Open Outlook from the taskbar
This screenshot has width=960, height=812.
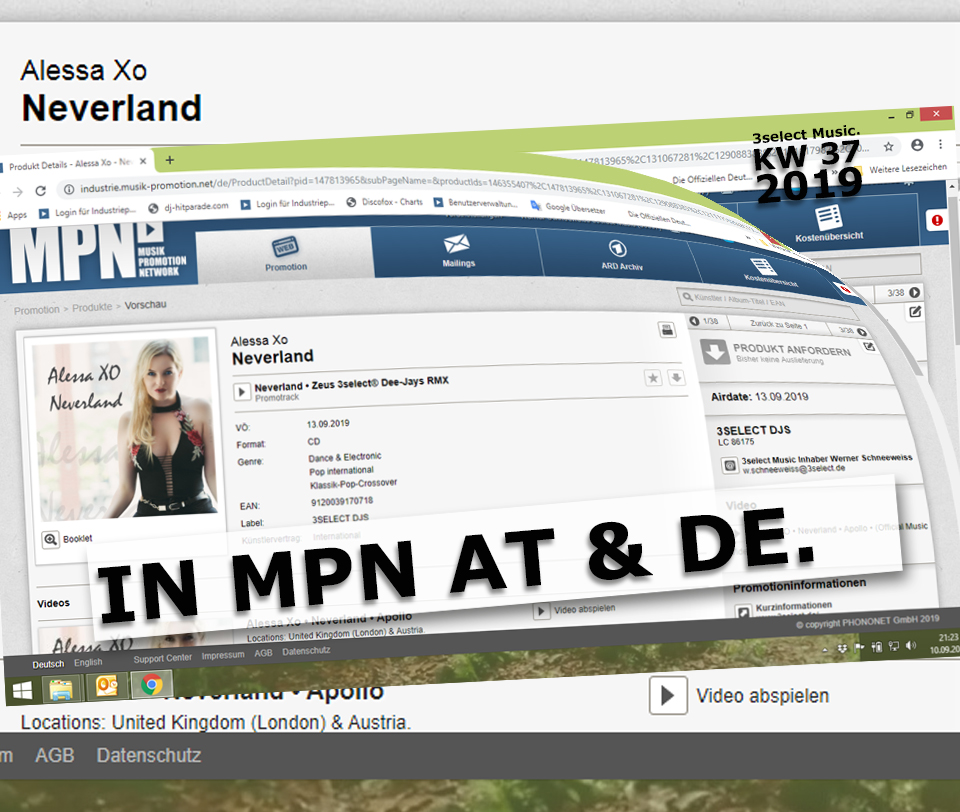(x=107, y=686)
